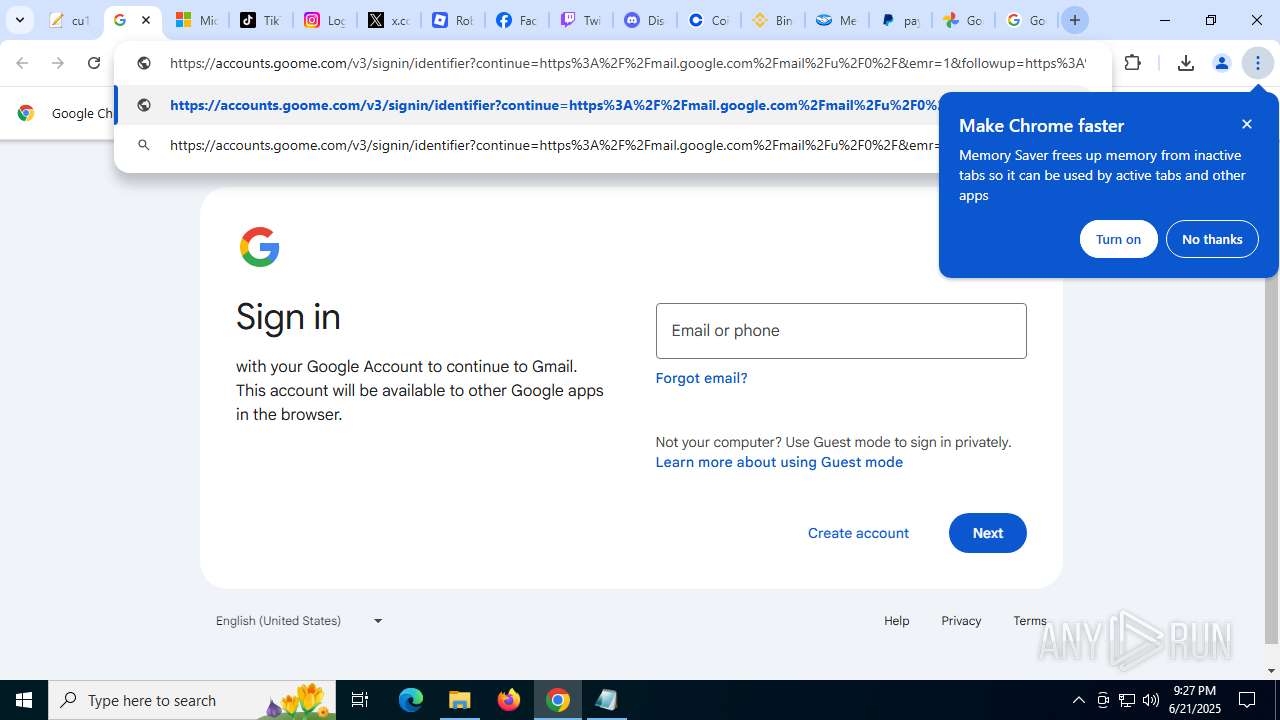Close the active Google sign-in tab

click(146, 20)
